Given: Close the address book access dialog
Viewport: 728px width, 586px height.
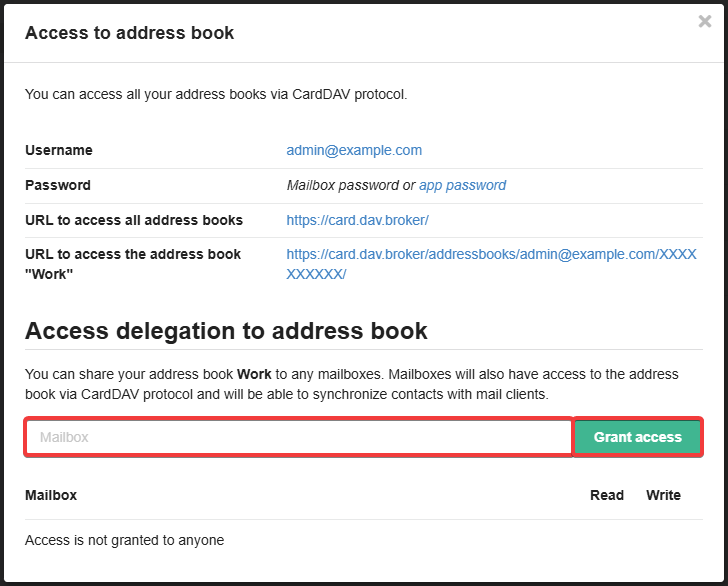Looking at the screenshot, I should tap(705, 22).
